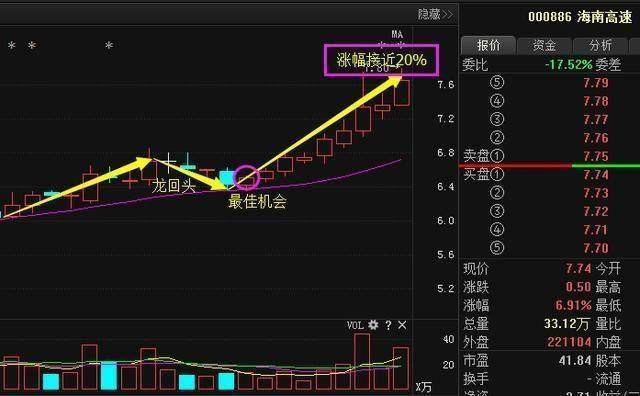
Task: Click stock title 000886 海南高速
Action: [580, 17]
